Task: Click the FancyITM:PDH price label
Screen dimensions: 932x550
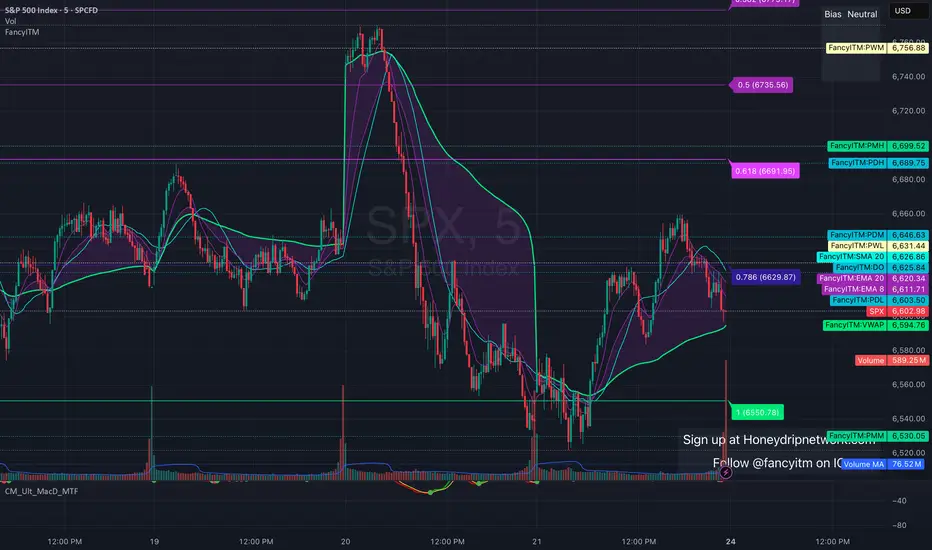Action: [879, 163]
